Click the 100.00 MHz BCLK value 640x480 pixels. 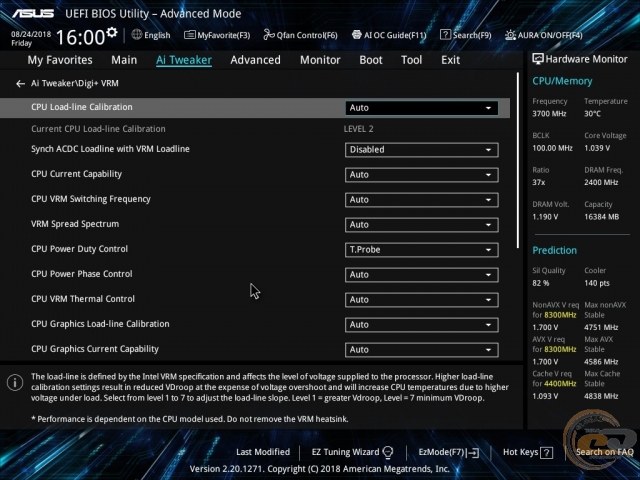tap(552, 148)
